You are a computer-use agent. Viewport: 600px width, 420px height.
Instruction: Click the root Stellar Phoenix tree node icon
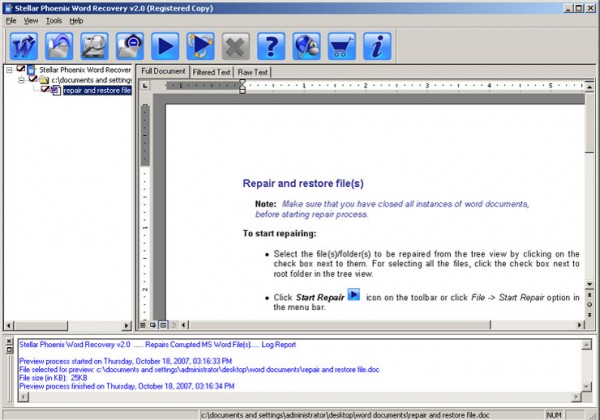point(31,70)
